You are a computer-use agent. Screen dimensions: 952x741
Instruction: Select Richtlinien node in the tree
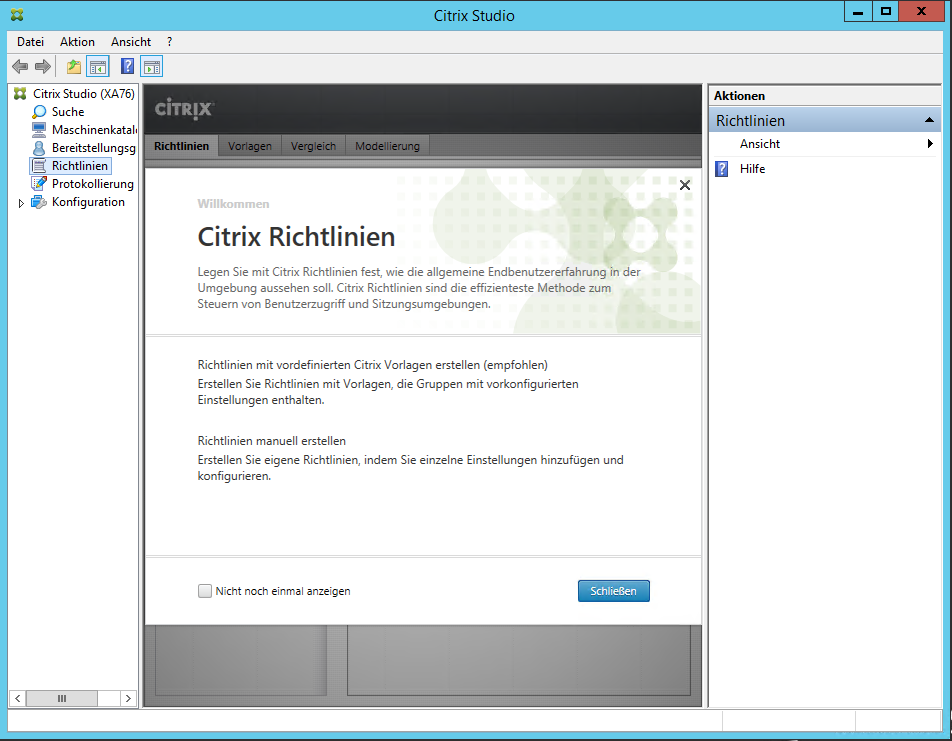80,166
